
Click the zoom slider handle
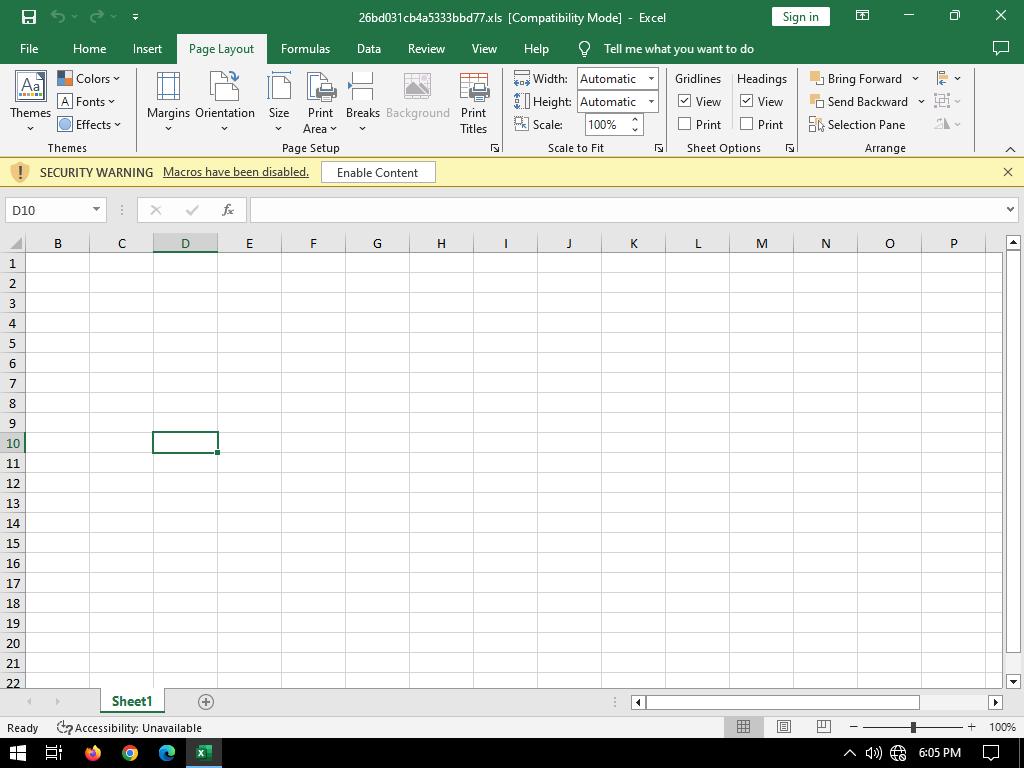tap(912, 727)
